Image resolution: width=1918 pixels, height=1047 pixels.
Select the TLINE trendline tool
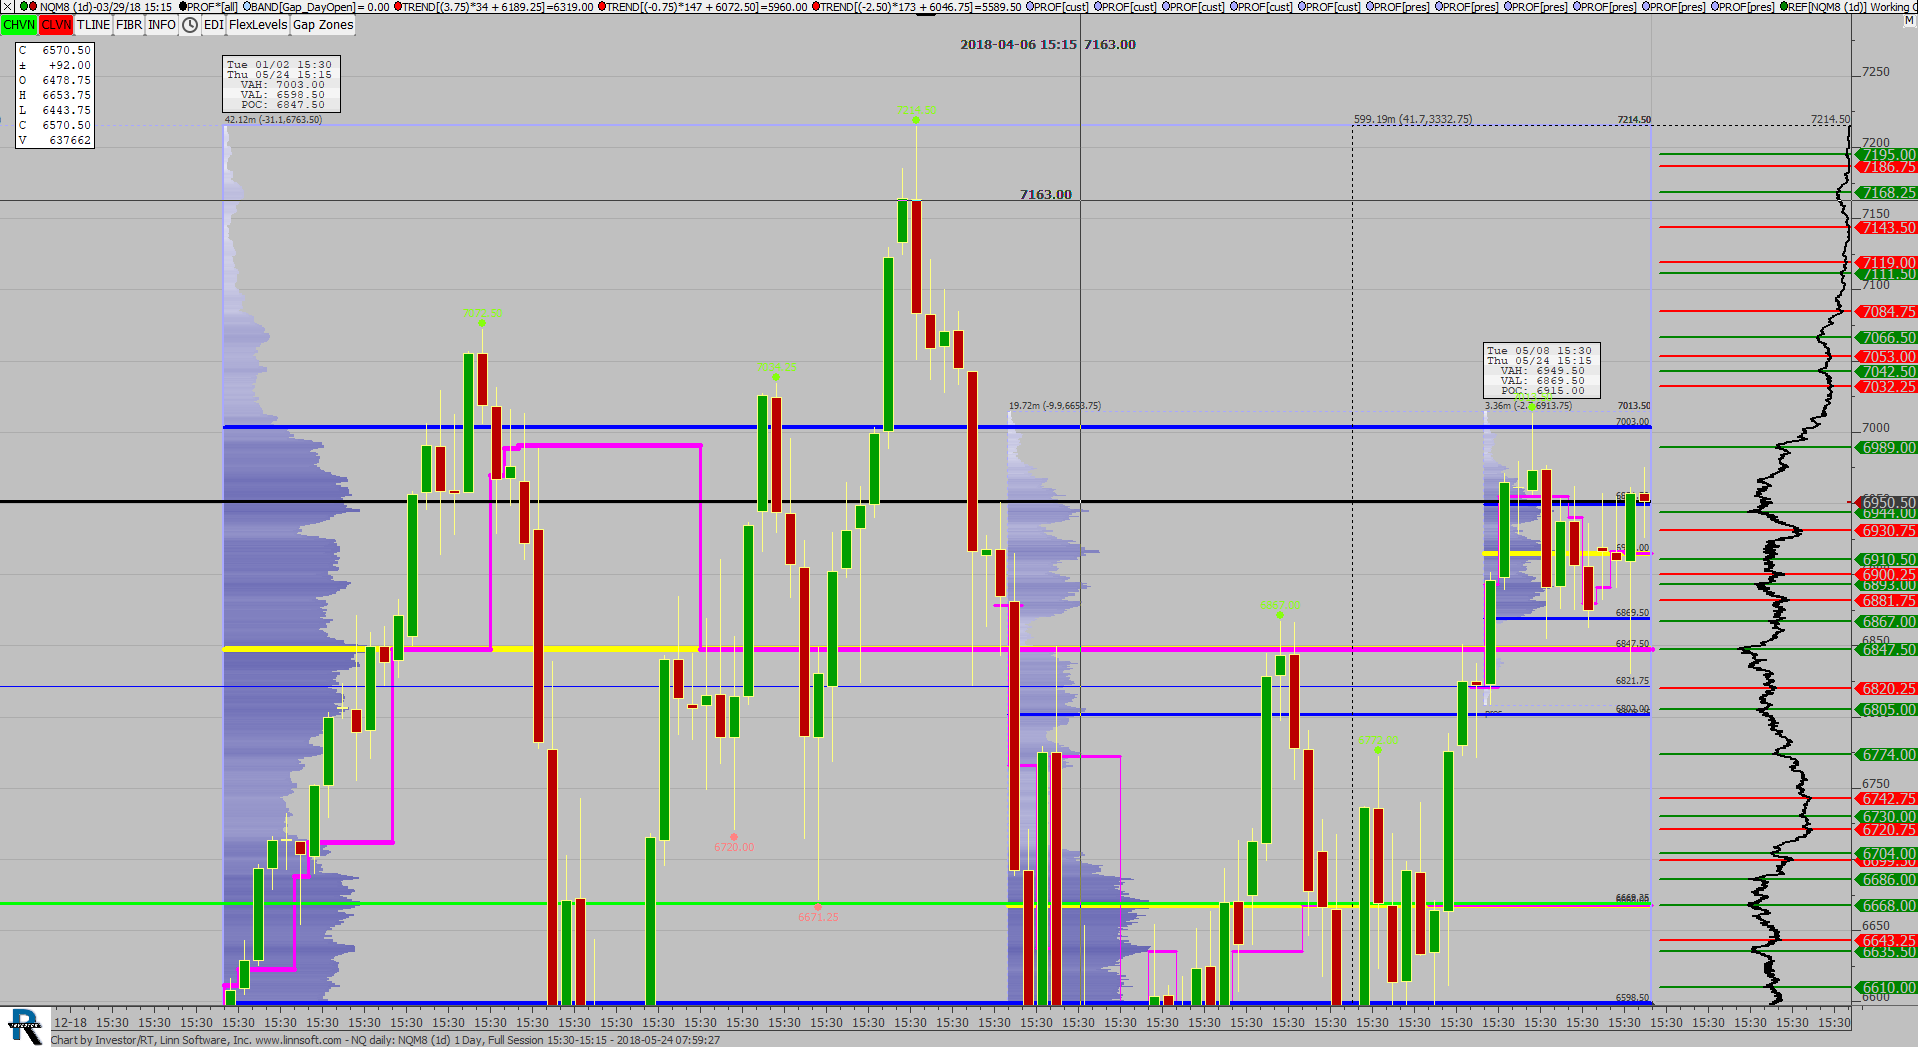[94, 25]
